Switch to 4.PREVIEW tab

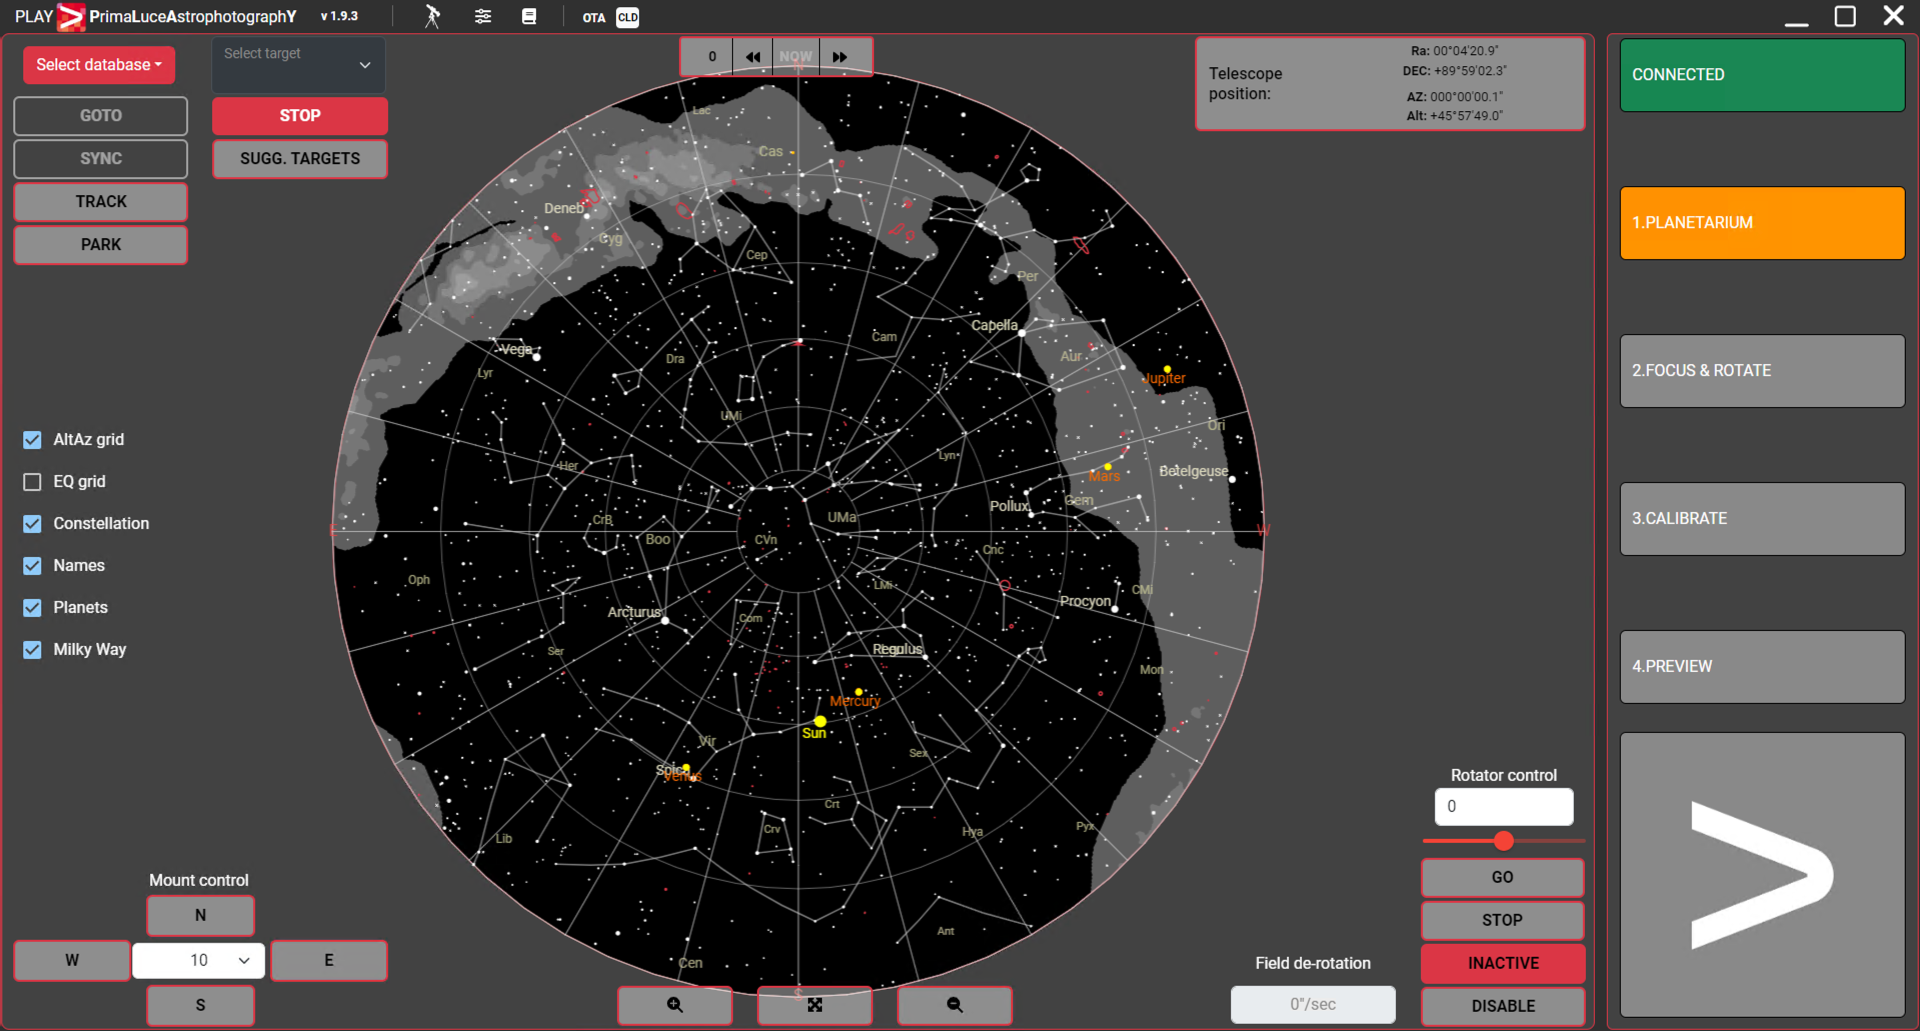pos(1762,667)
